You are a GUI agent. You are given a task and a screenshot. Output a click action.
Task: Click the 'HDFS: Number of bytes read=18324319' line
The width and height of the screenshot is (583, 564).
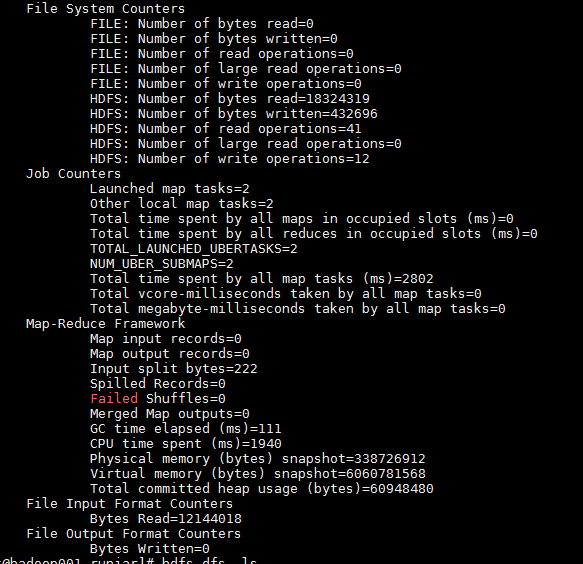click(229, 99)
